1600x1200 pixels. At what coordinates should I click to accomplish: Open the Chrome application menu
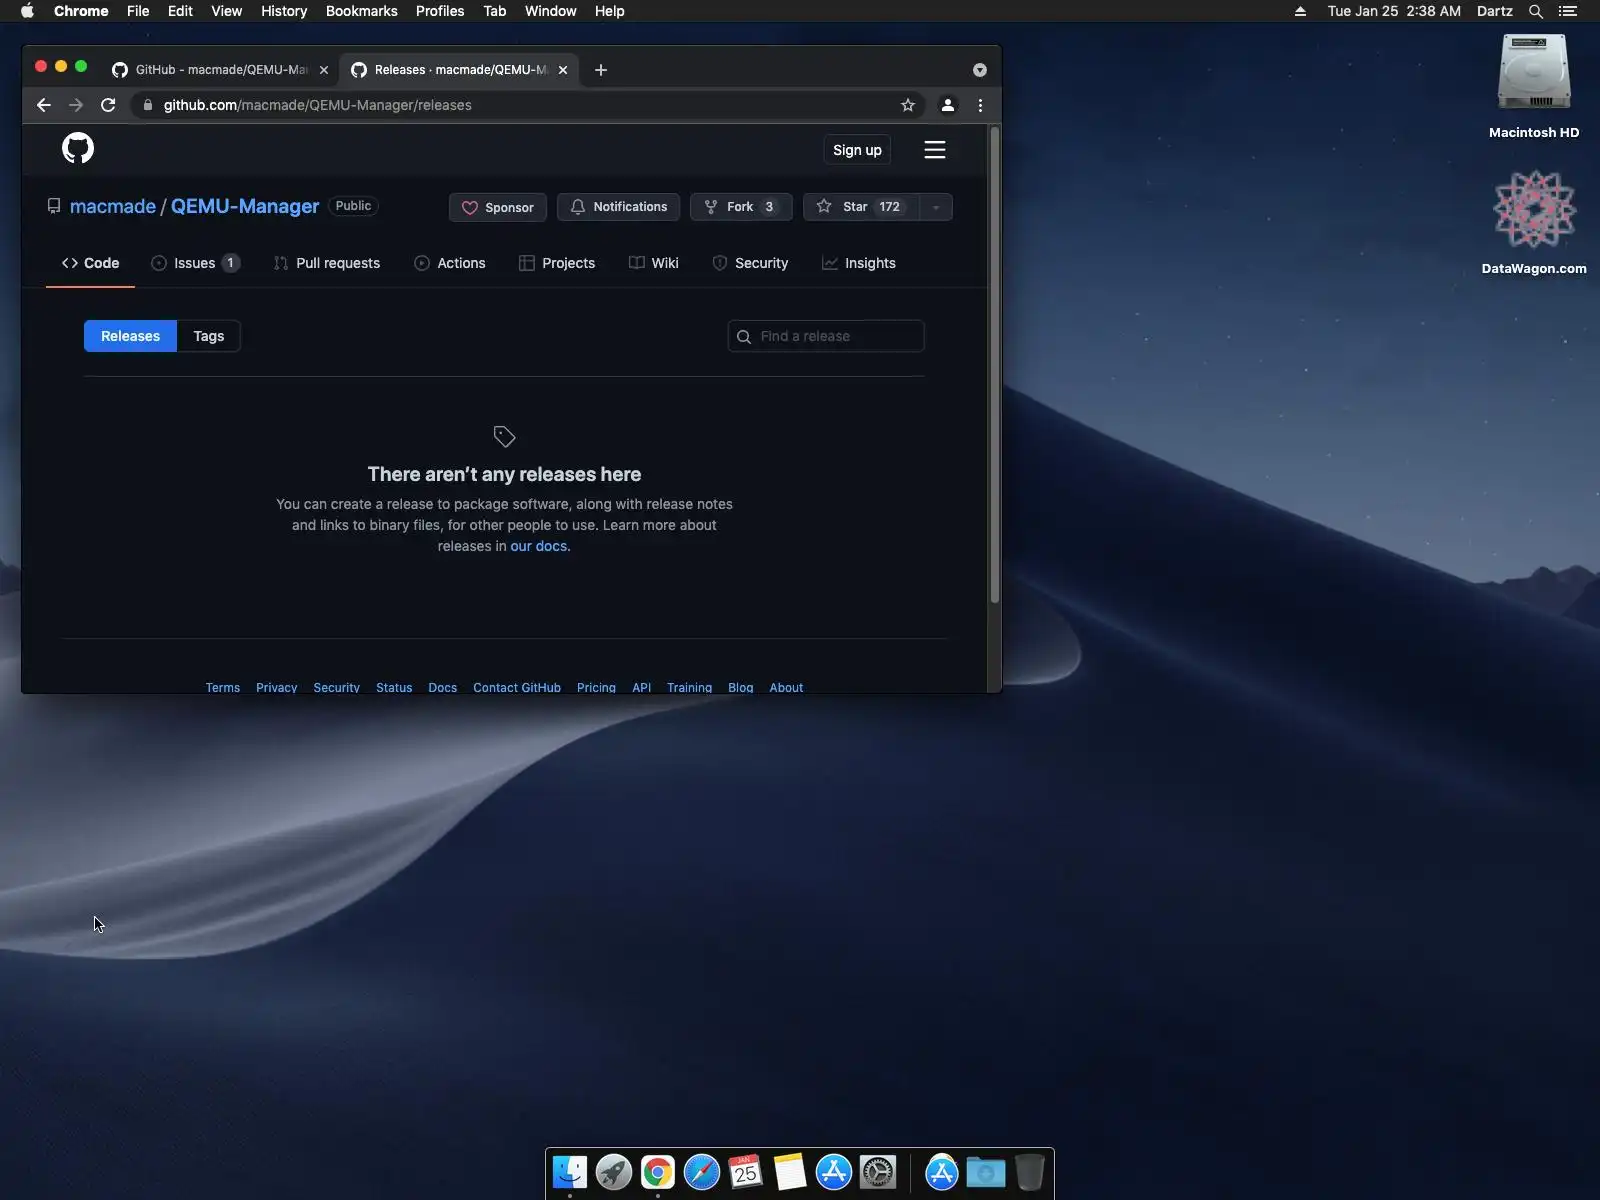click(x=81, y=11)
